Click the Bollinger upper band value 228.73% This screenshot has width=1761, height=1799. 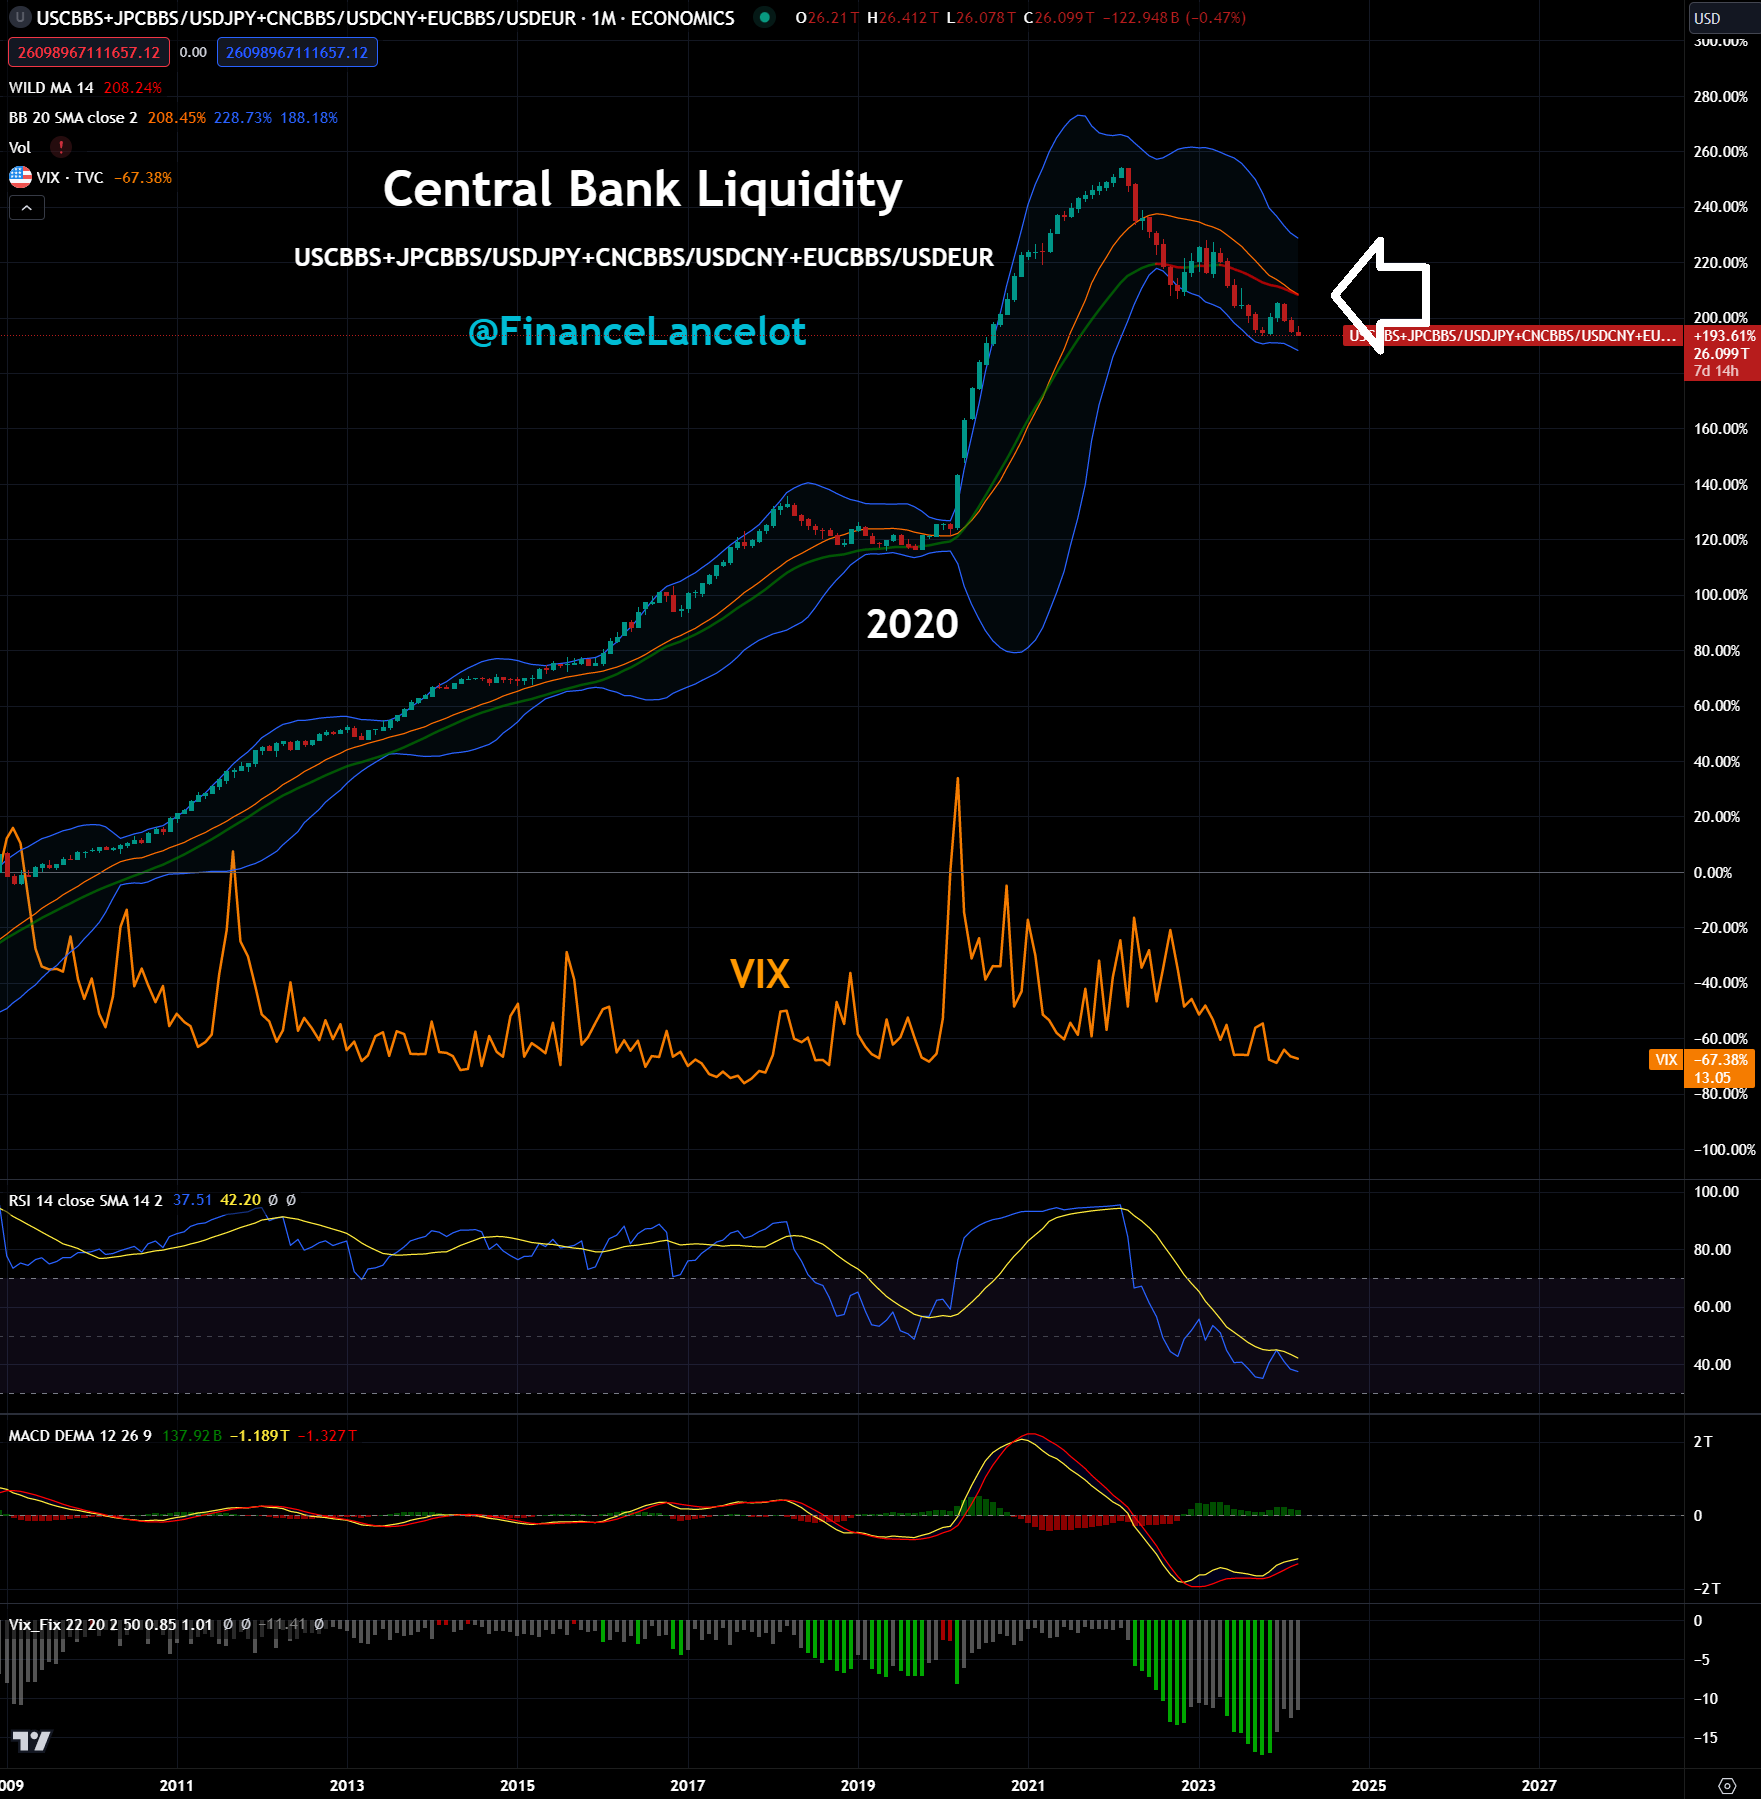(242, 118)
